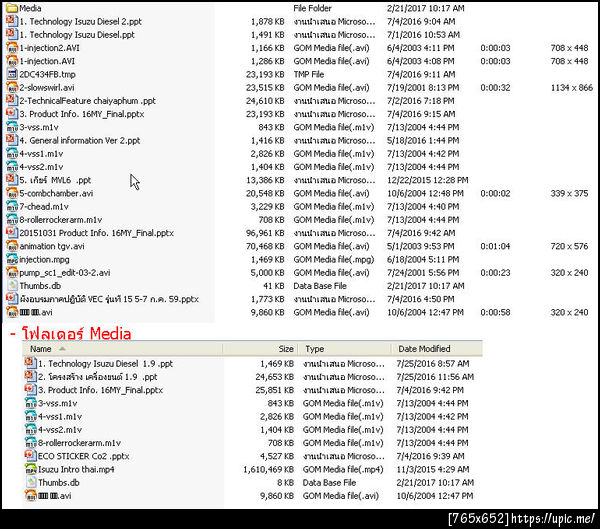Select lower list 8-rollerrockerarm.m1v file name
Screen dimensions: 600x529
pyautogui.click(x=79, y=442)
